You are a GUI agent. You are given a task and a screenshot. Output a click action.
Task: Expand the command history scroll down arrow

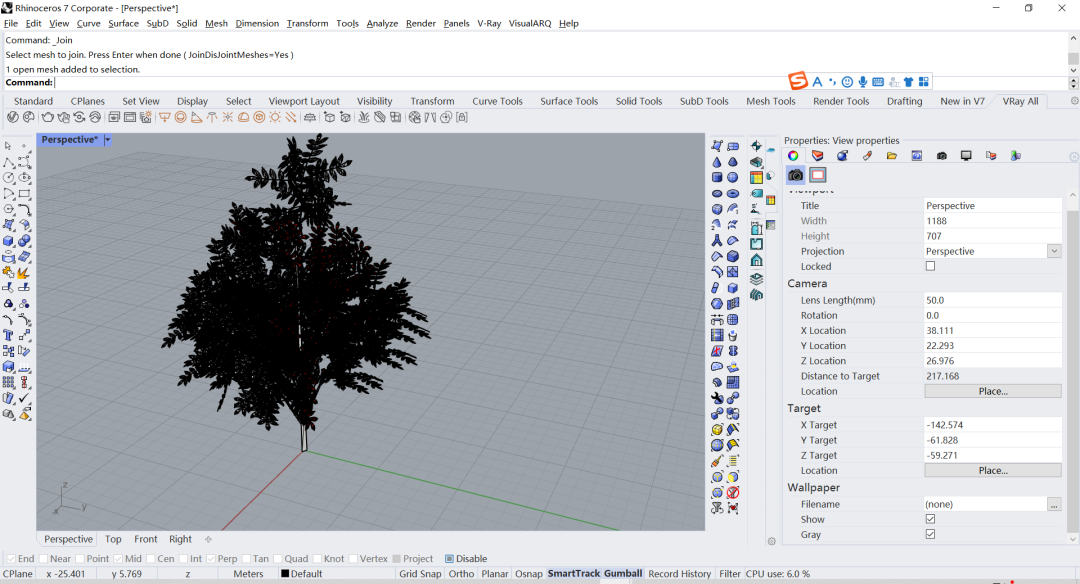point(1073,70)
